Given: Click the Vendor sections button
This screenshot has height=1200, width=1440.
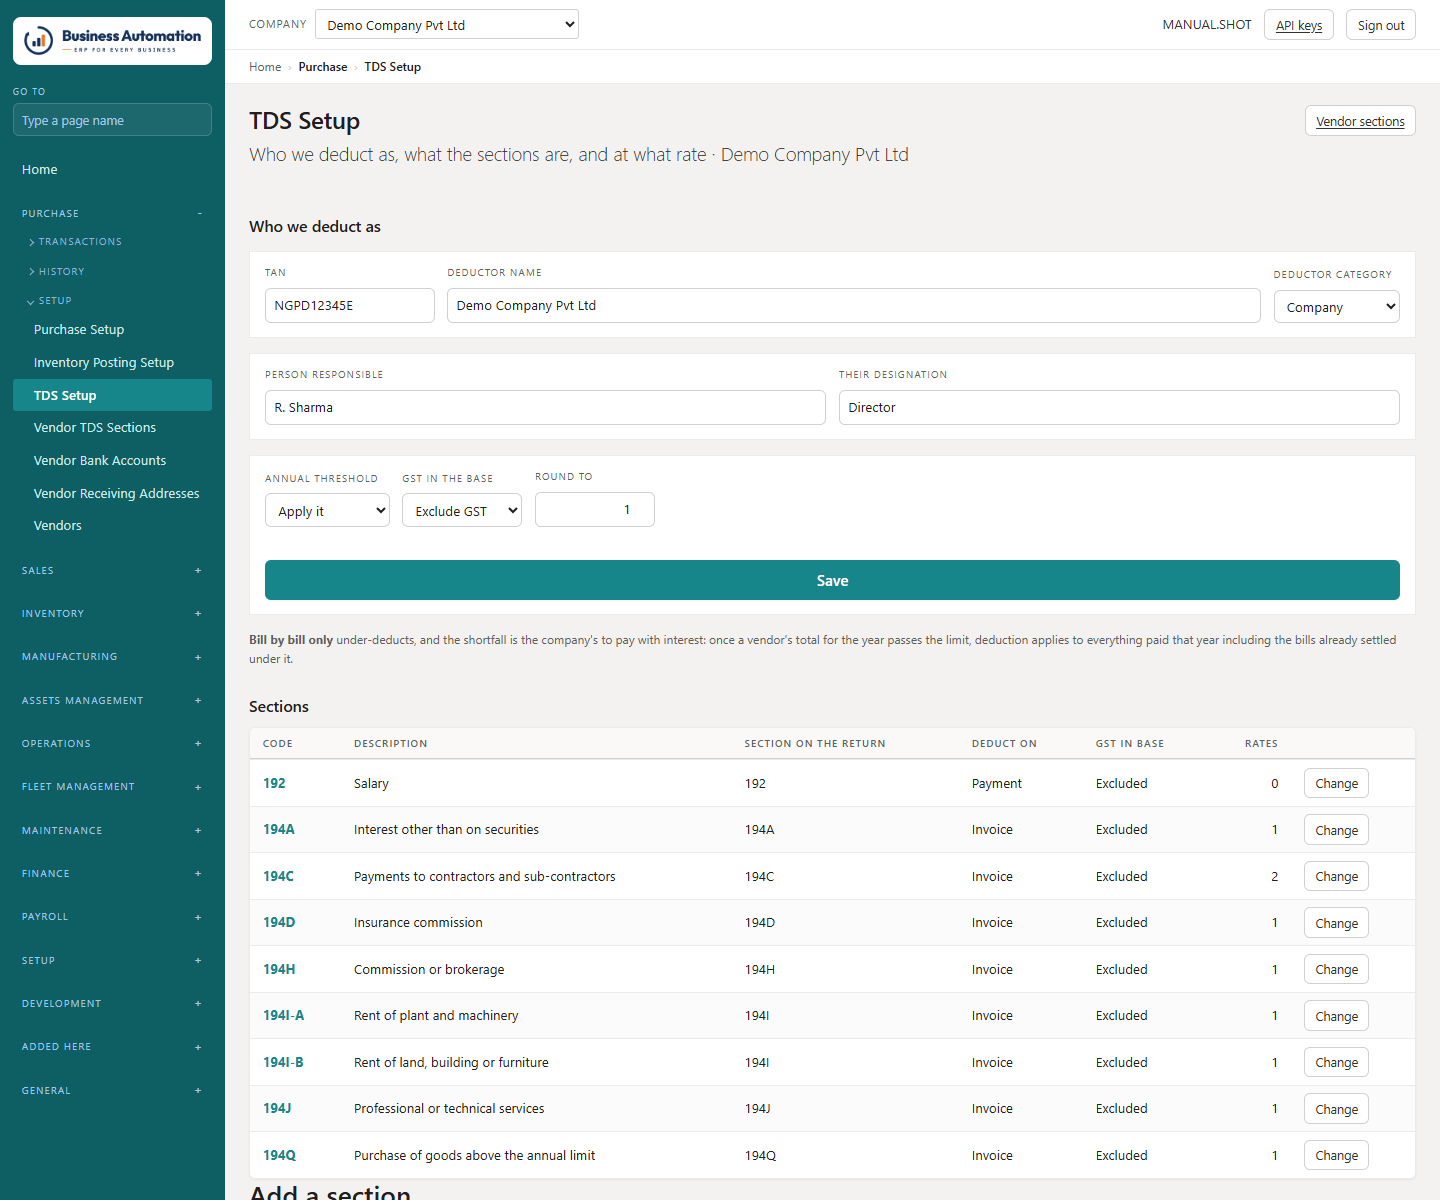Looking at the screenshot, I should pyautogui.click(x=1360, y=121).
